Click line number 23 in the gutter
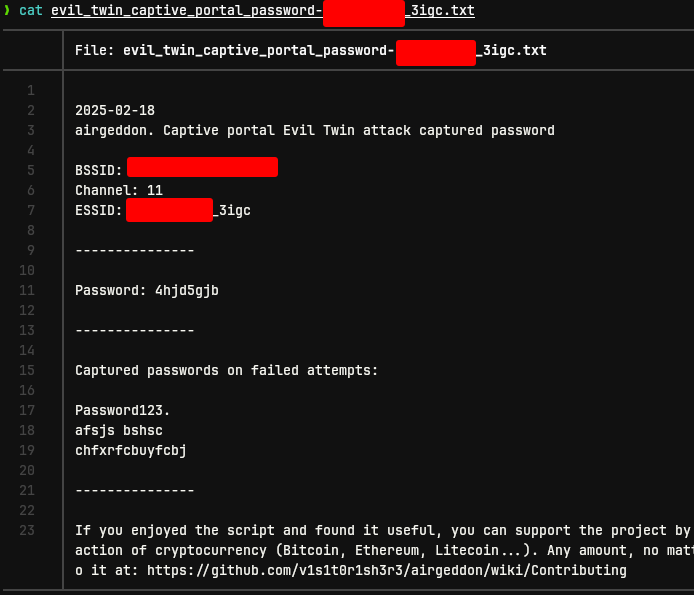 tap(27, 530)
